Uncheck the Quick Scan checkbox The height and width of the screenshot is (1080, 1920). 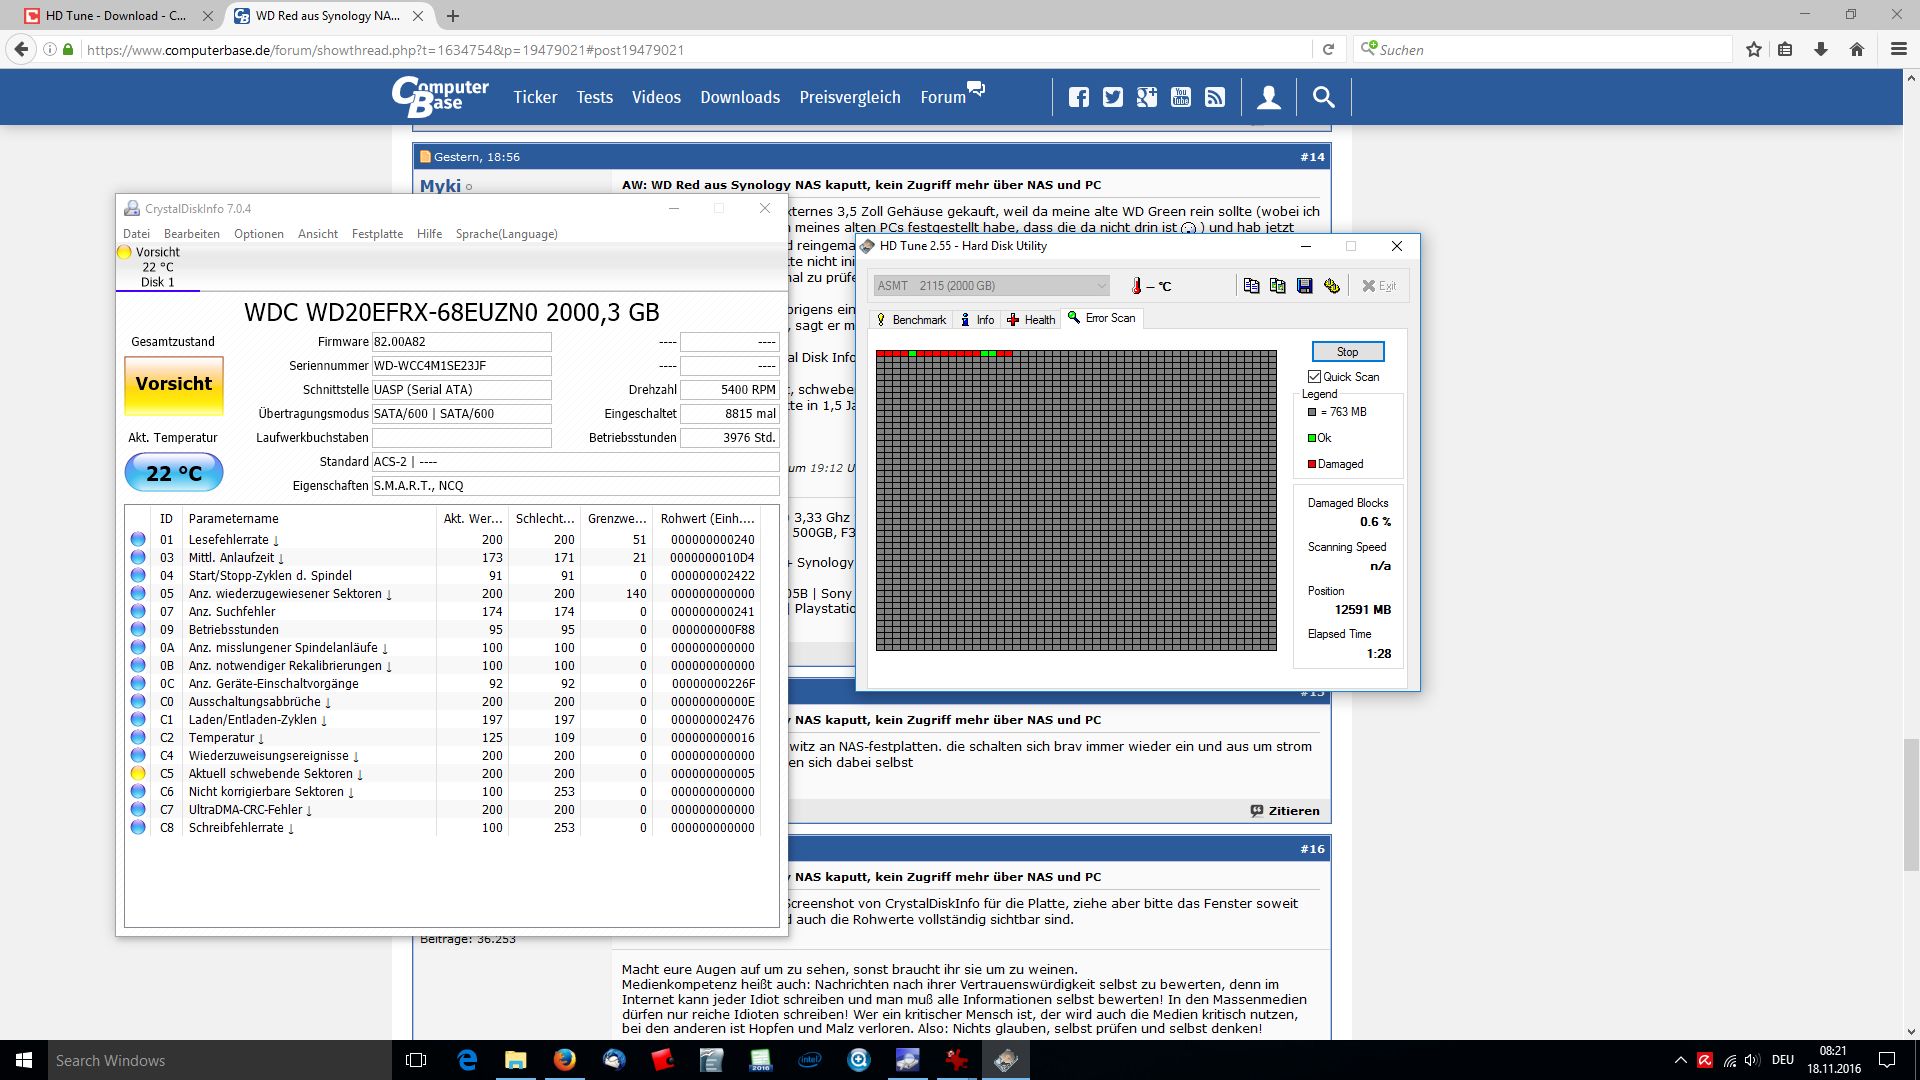click(1314, 377)
